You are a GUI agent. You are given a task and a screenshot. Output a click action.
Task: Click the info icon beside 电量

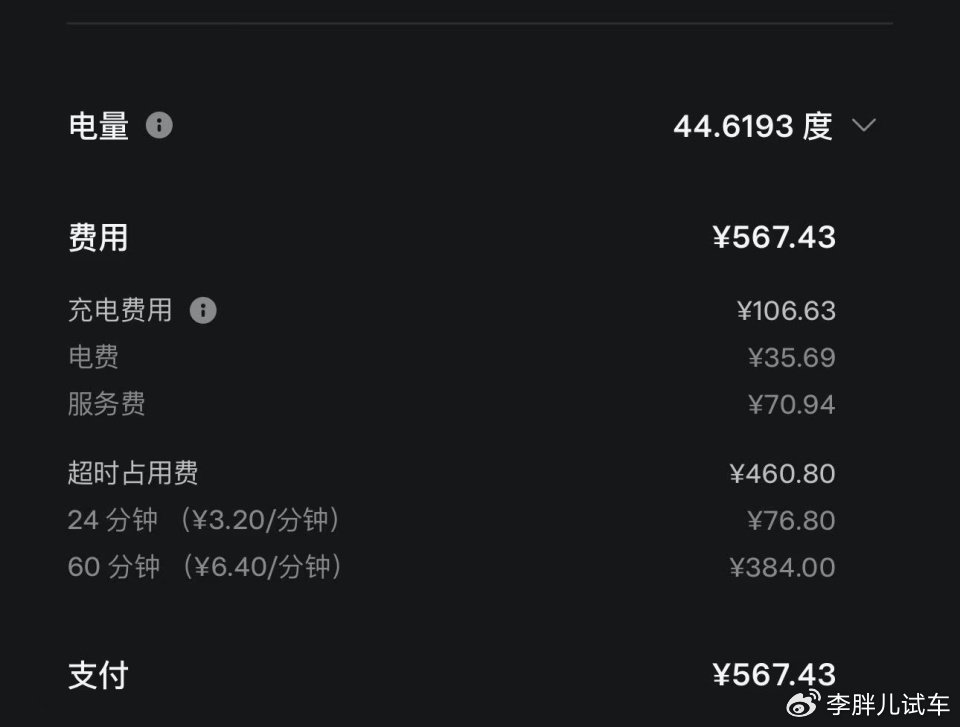[x=159, y=126]
